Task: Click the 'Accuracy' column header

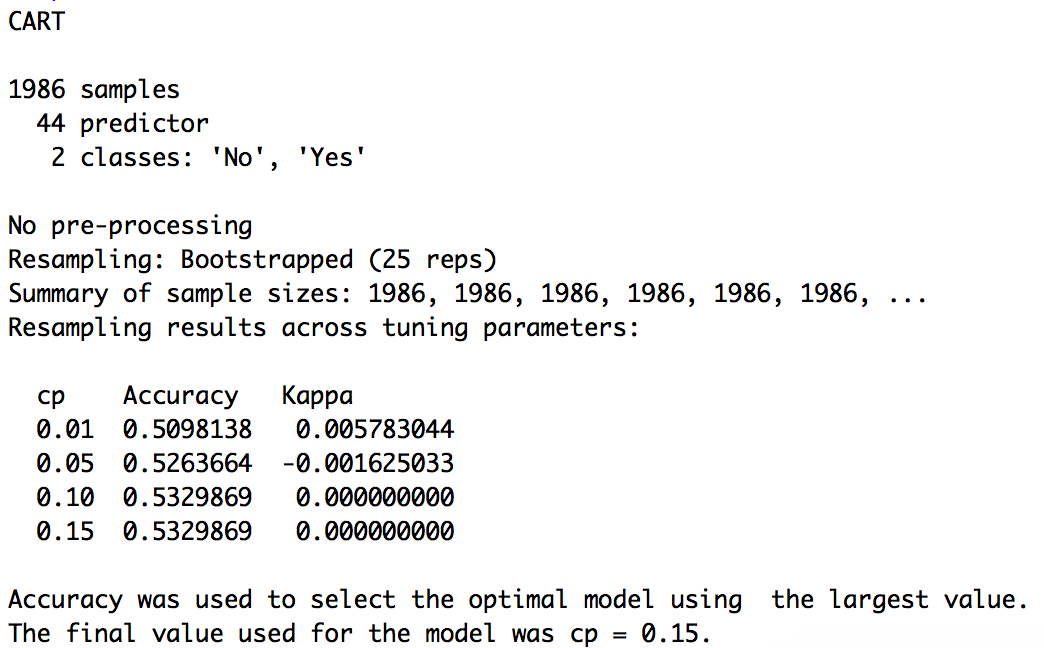Action: (180, 396)
